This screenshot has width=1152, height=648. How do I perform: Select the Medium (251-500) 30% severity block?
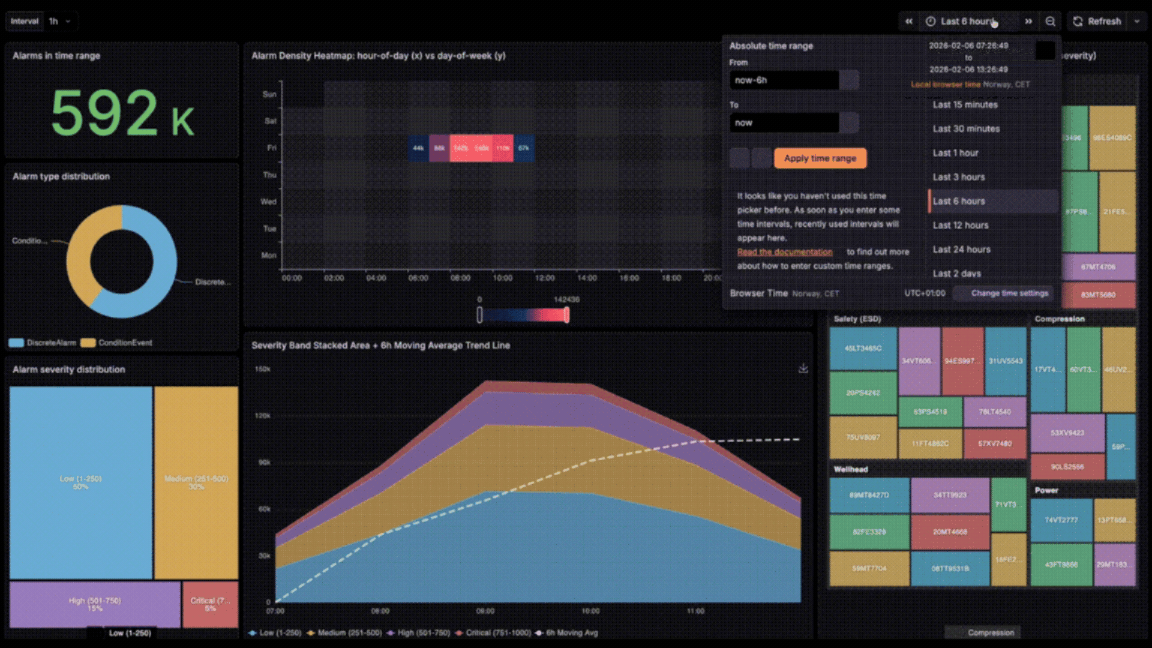196,483
